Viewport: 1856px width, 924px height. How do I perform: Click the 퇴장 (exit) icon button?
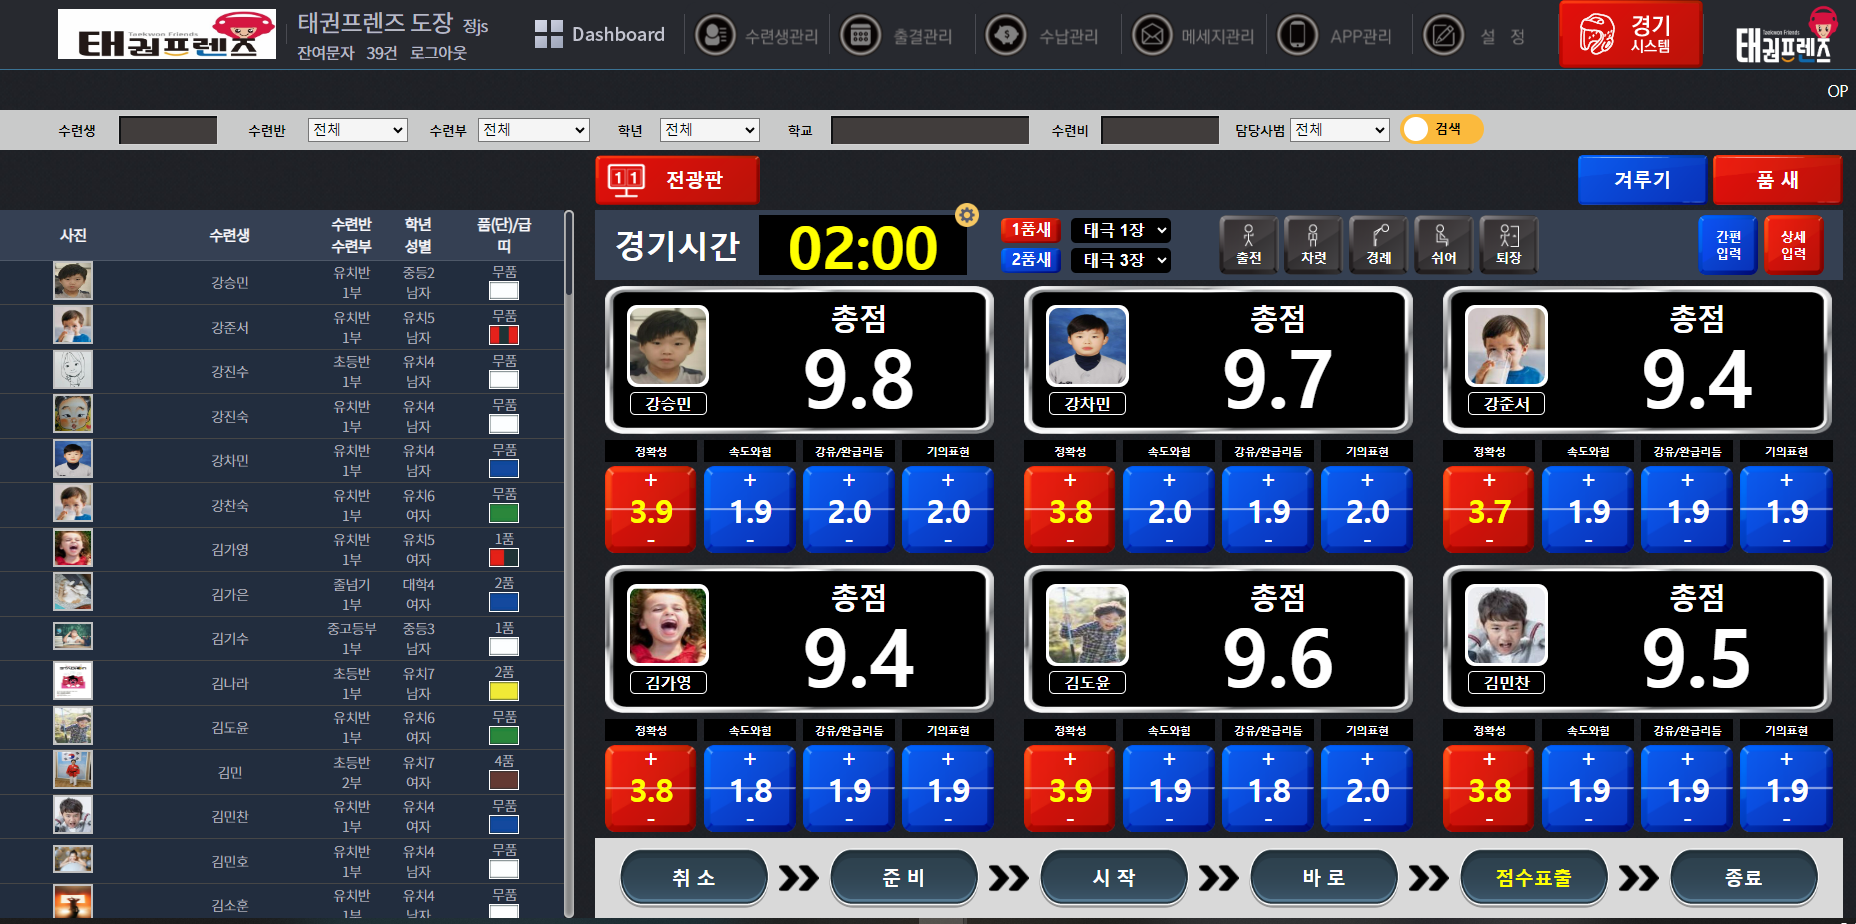tap(1508, 244)
